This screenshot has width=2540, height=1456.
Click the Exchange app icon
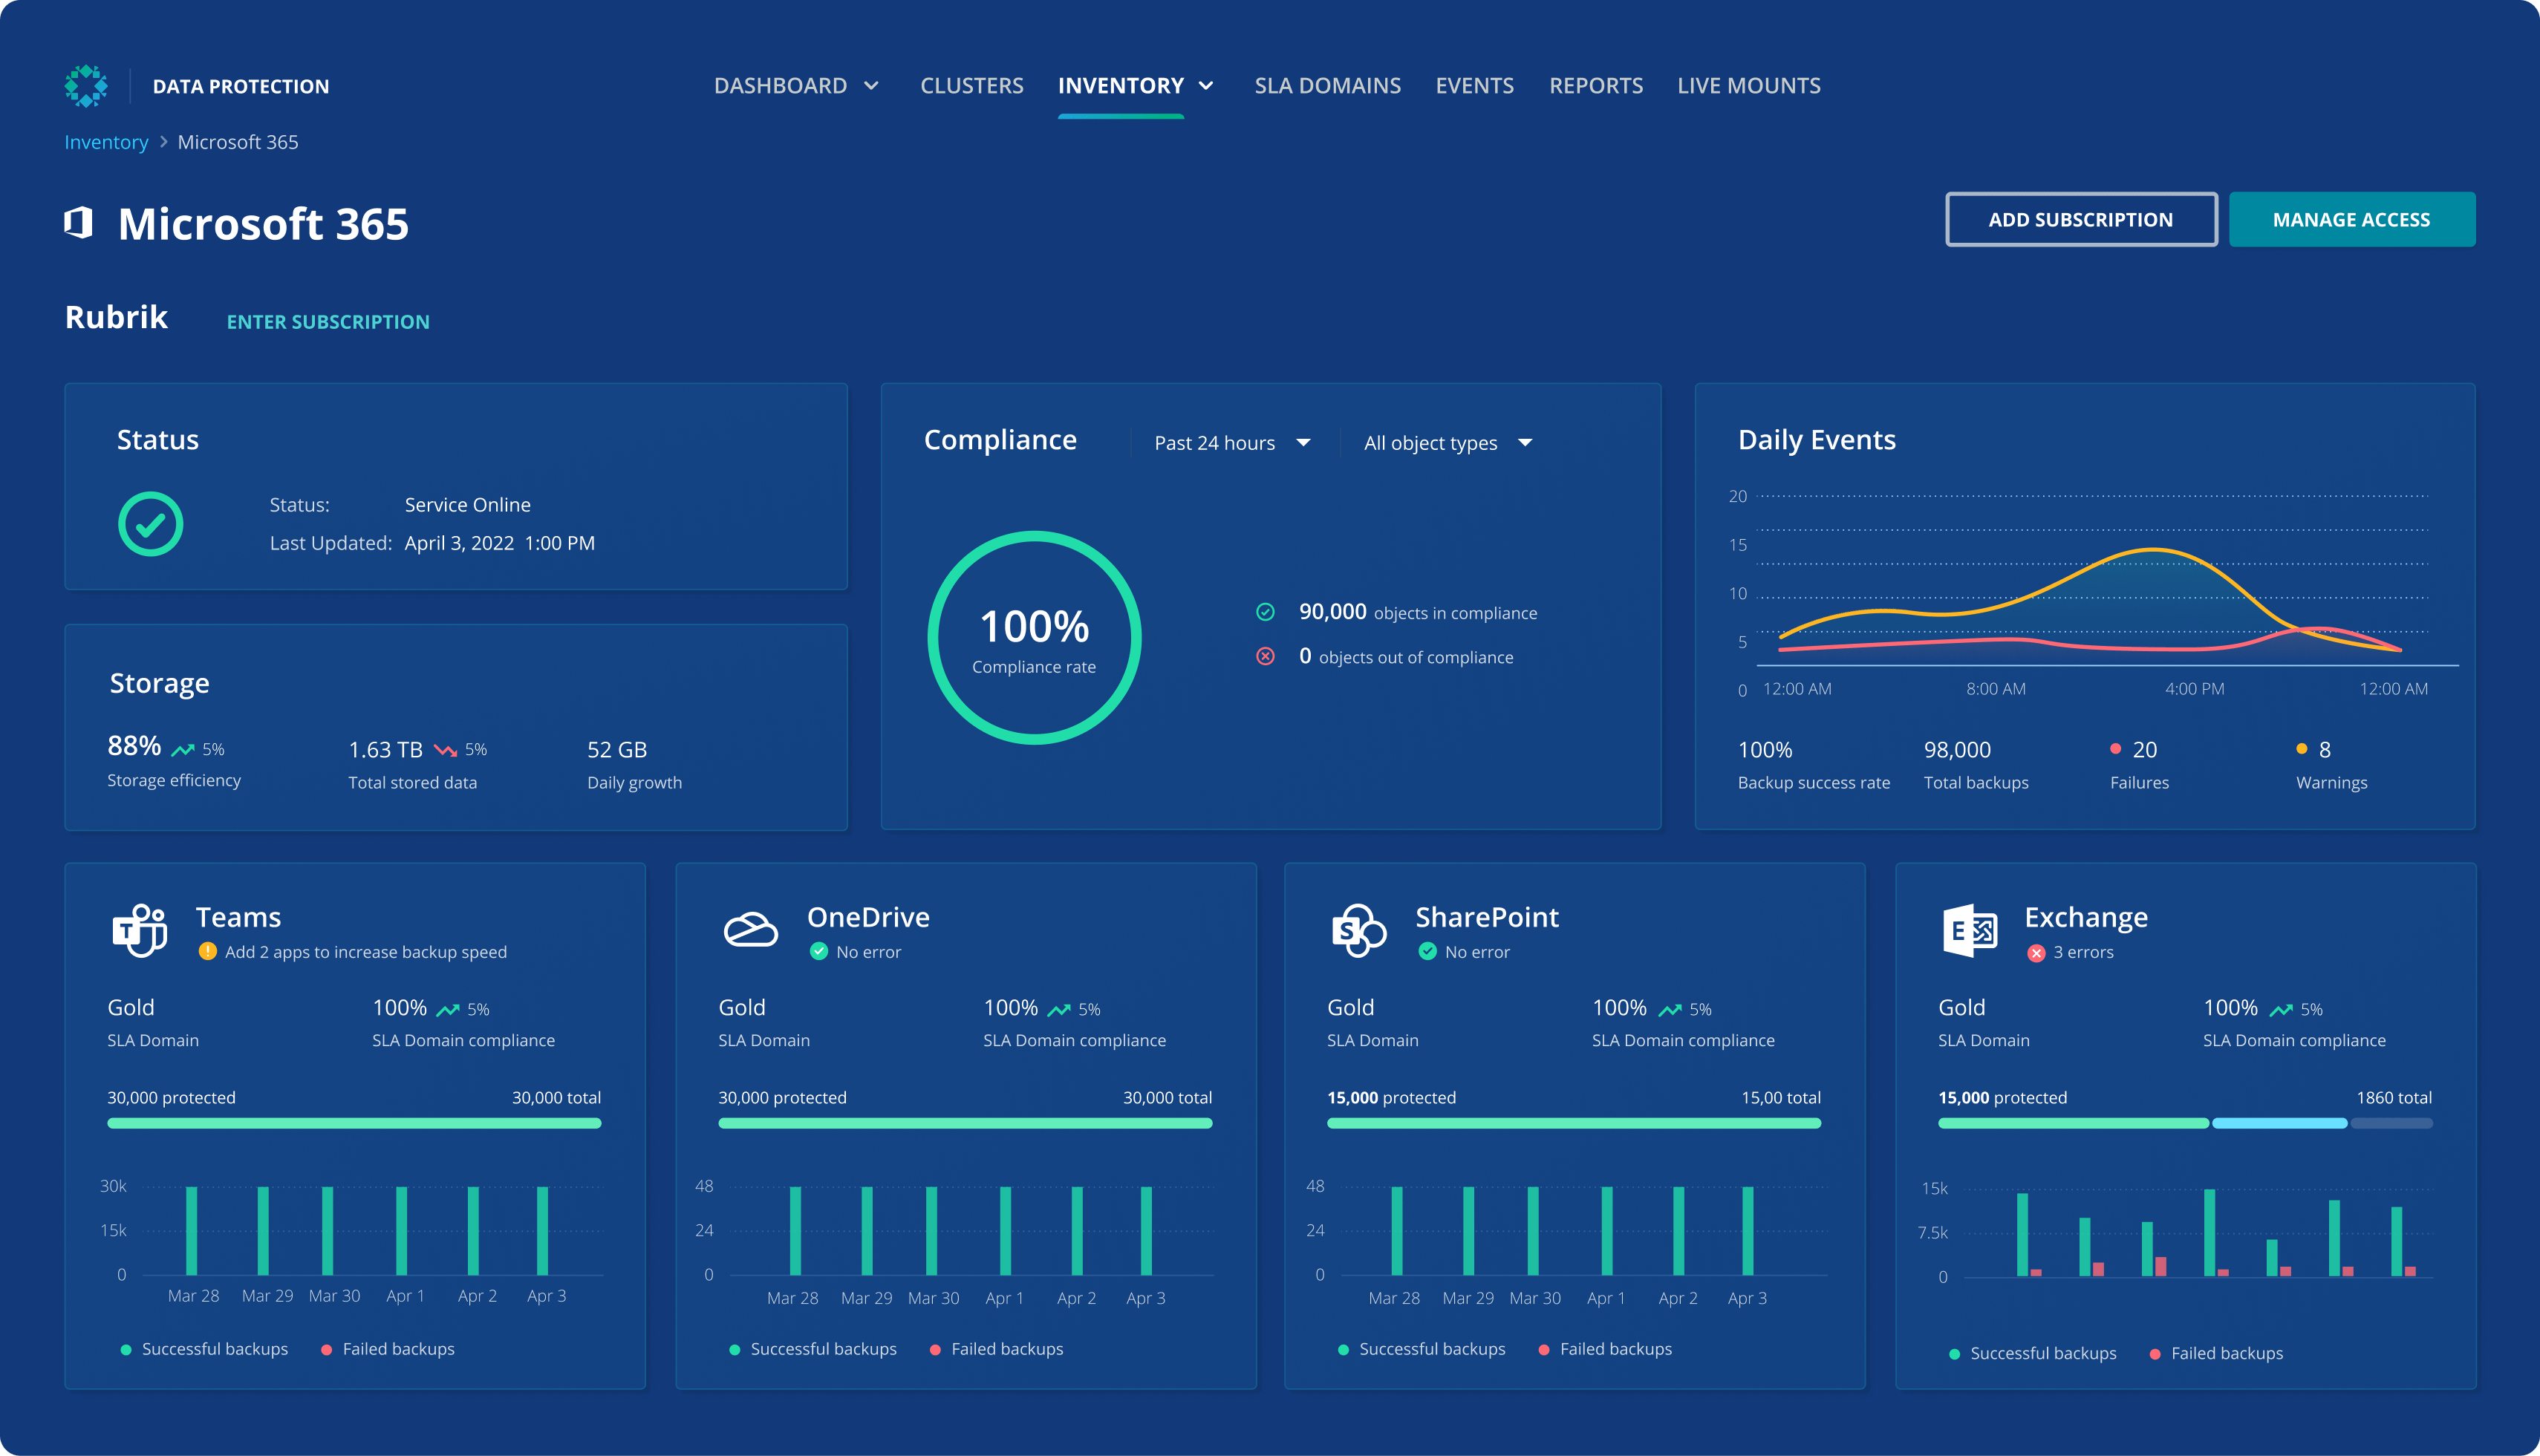point(1969,930)
